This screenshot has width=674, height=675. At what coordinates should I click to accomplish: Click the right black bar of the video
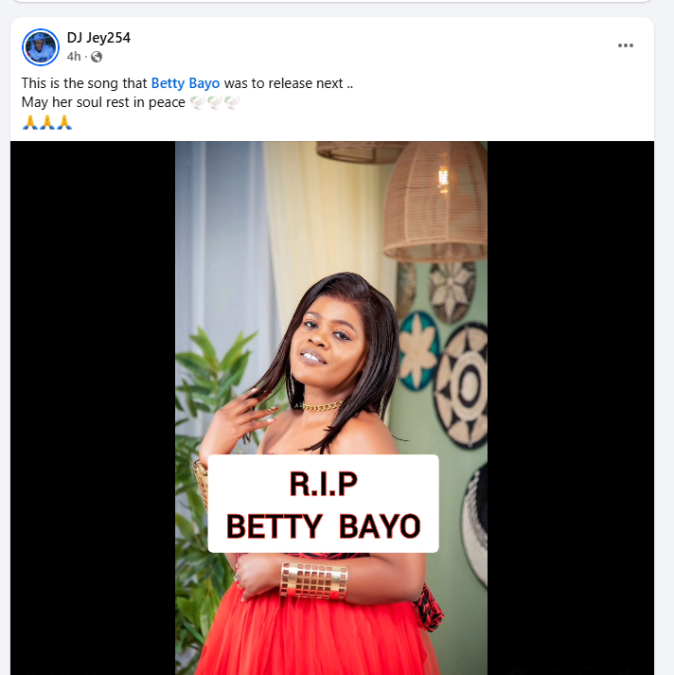(x=570, y=400)
